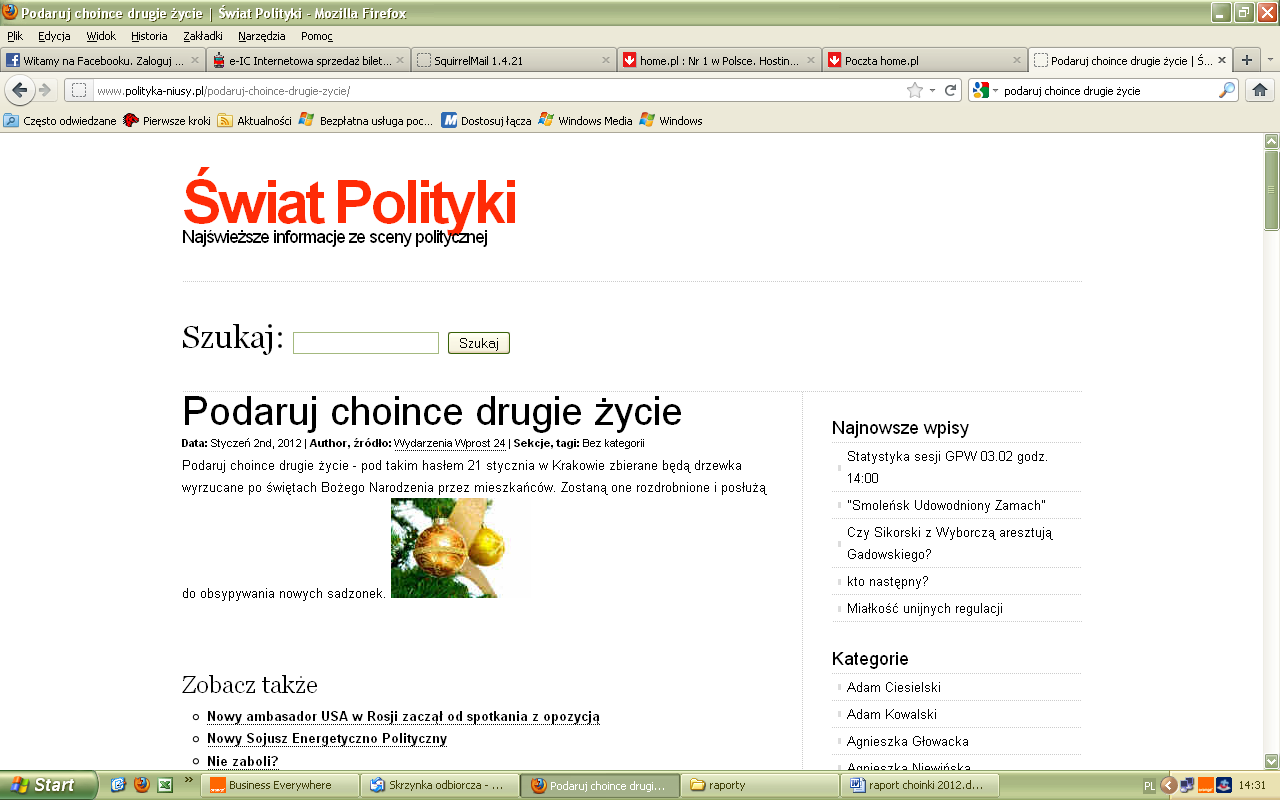This screenshot has width=1280, height=800.
Task: Click the page scrollbar down arrow
Action: click(1271, 761)
